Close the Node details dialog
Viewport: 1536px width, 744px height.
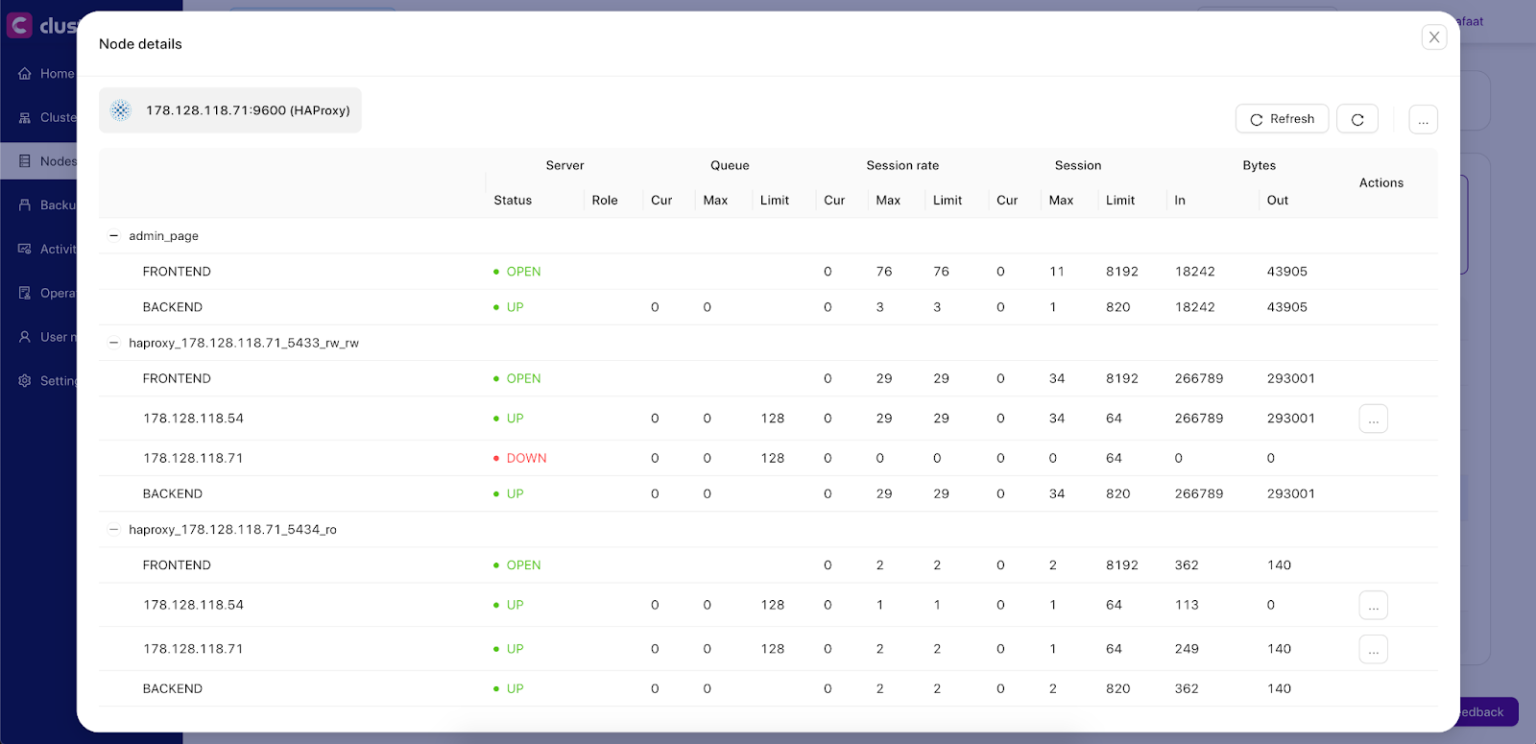(x=1434, y=37)
